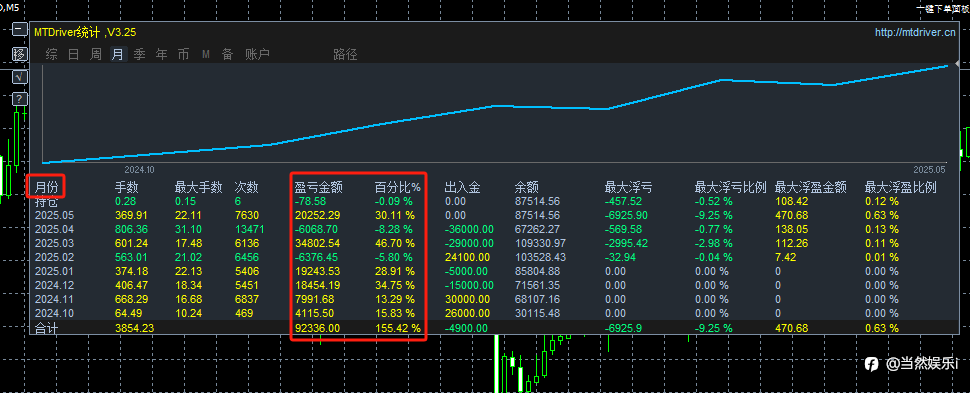Click the cyan equity curve in chart
The width and height of the screenshot is (970, 393).
tap(495, 106)
